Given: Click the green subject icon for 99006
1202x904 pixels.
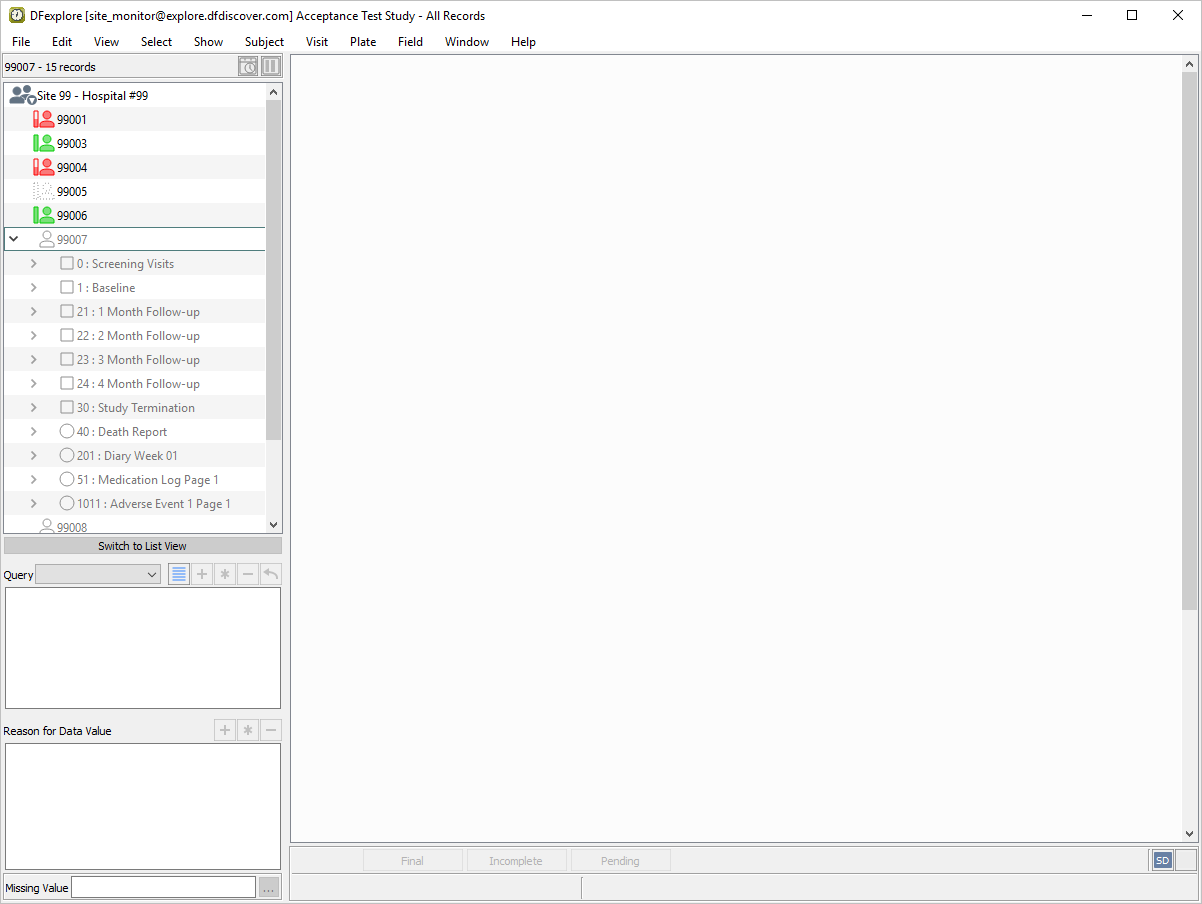Looking at the screenshot, I should (43, 215).
